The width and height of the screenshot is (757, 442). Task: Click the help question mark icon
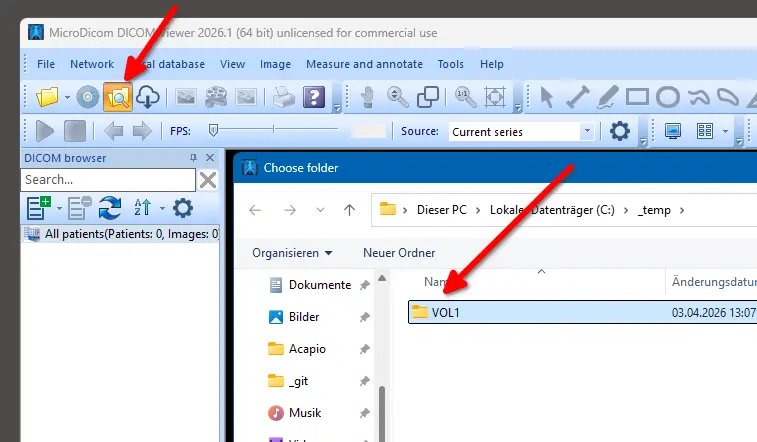click(314, 97)
